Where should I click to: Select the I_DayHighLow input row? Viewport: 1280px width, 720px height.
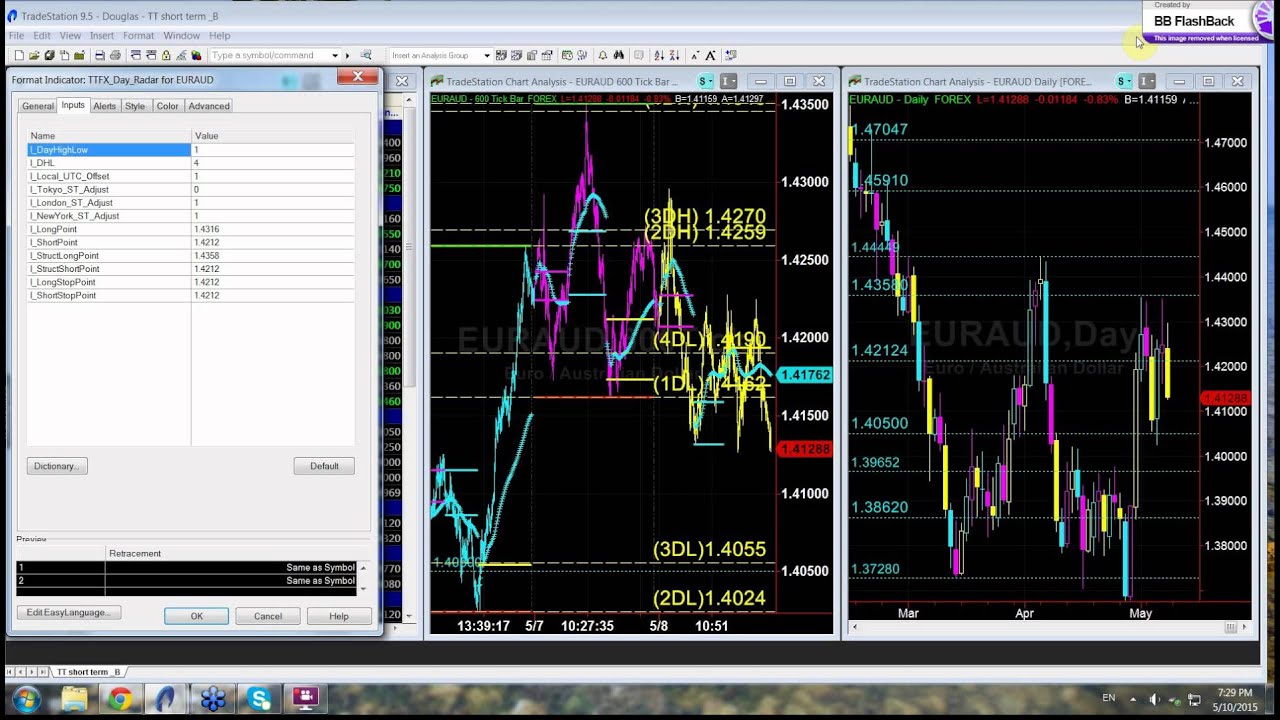pos(191,150)
